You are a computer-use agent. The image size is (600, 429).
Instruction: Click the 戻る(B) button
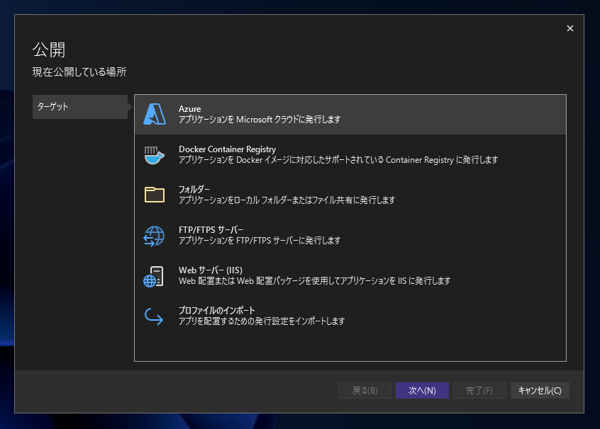(365, 390)
